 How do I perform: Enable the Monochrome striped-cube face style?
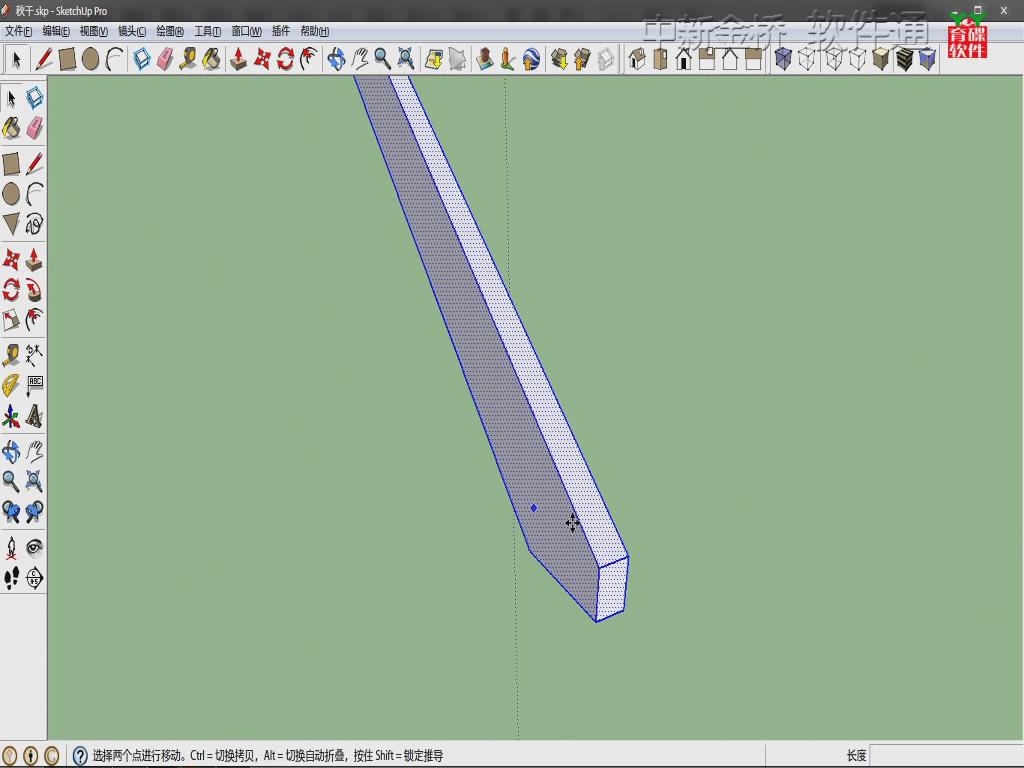[904, 59]
